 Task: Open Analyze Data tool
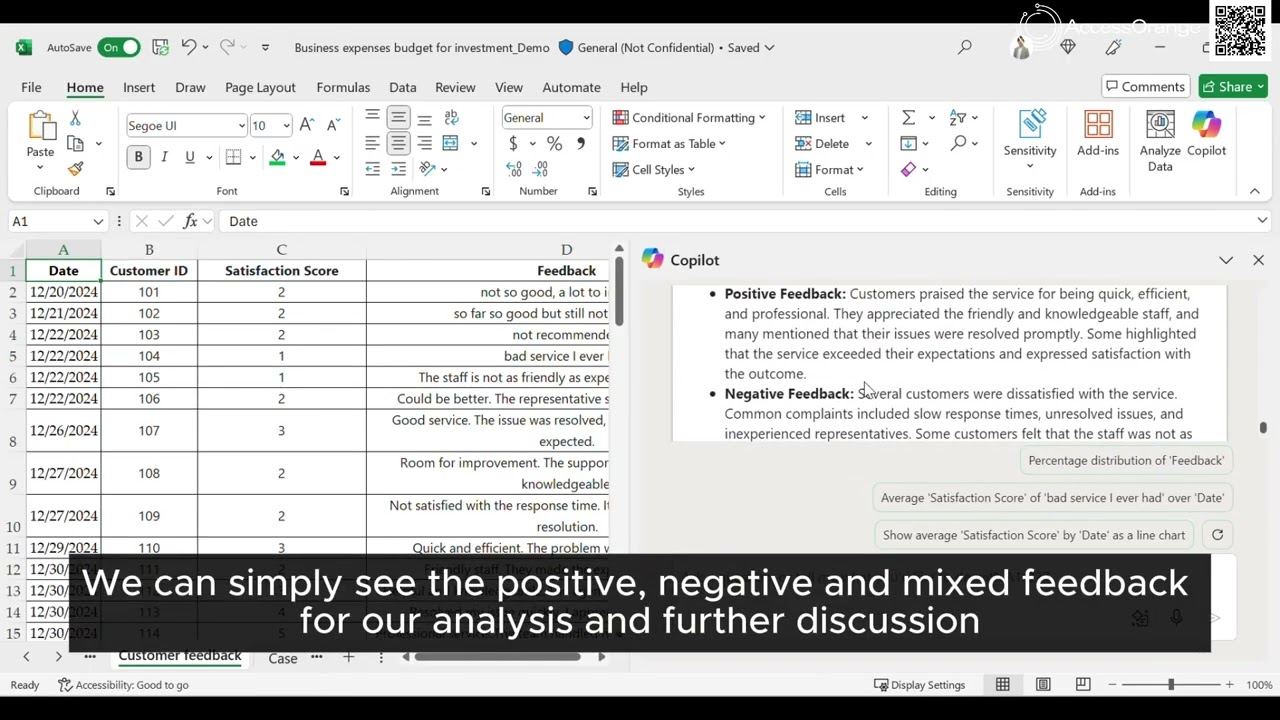[1160, 141]
